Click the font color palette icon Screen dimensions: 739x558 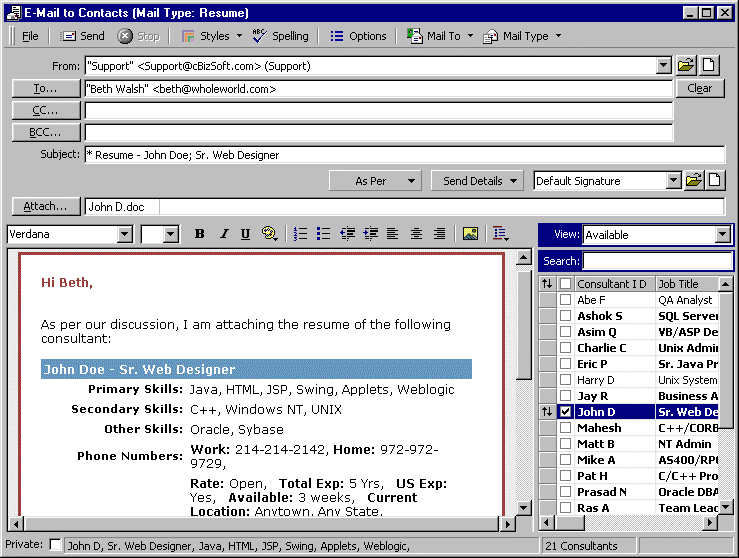click(270, 233)
